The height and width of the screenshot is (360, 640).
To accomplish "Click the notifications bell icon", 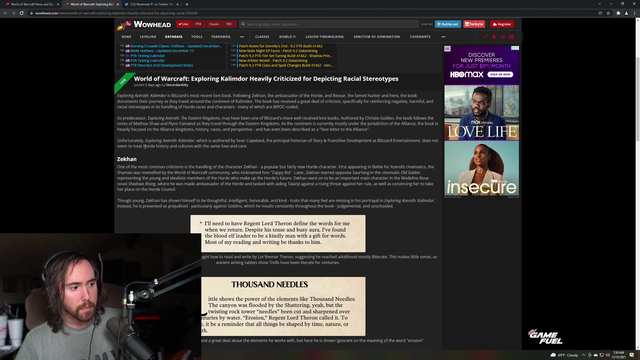I will point(494,37).
